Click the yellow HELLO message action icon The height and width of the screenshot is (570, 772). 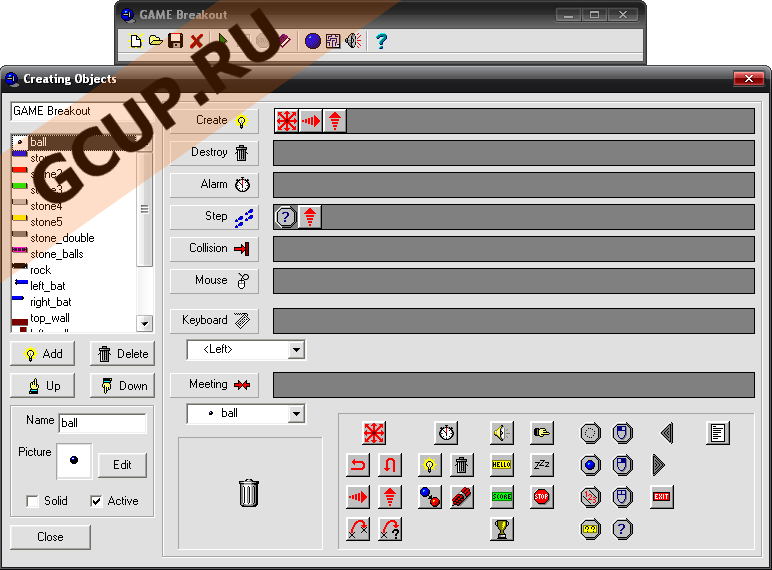[502, 465]
